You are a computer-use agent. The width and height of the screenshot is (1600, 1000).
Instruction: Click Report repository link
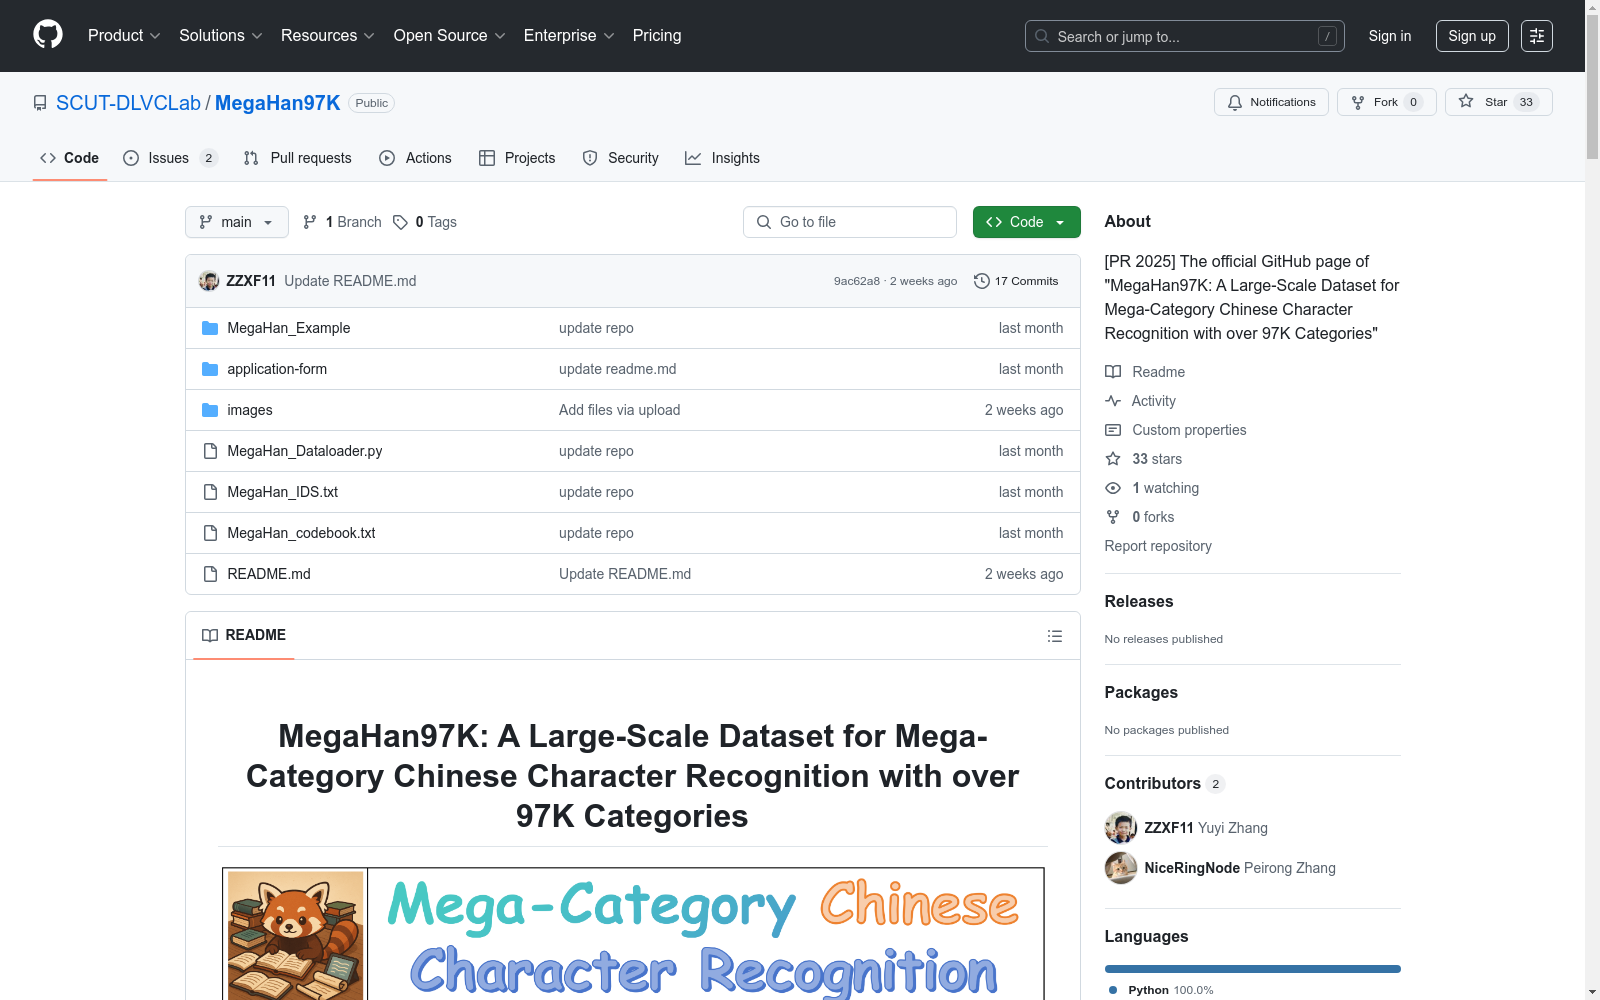point(1158,546)
